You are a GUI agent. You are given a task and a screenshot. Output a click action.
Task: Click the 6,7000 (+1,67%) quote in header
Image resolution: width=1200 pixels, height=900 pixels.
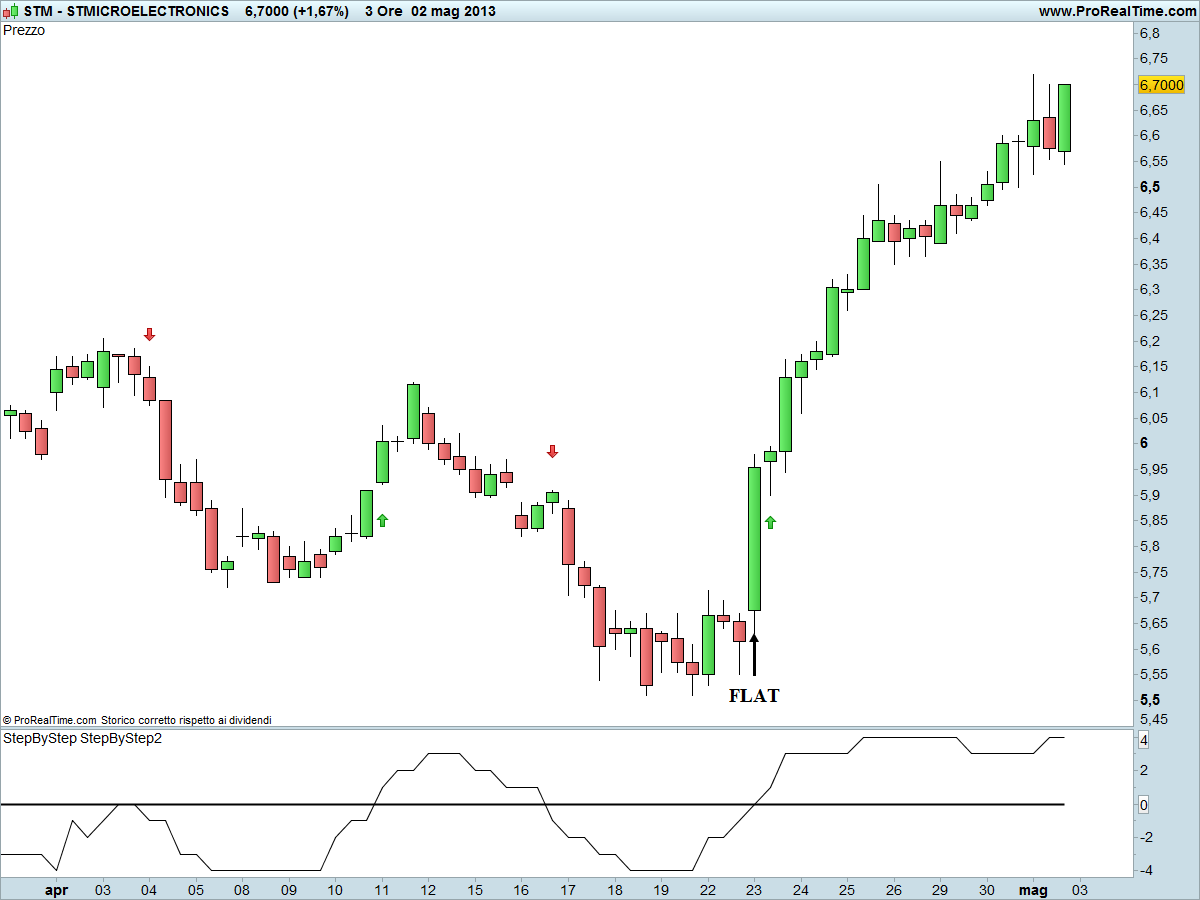pos(296,11)
